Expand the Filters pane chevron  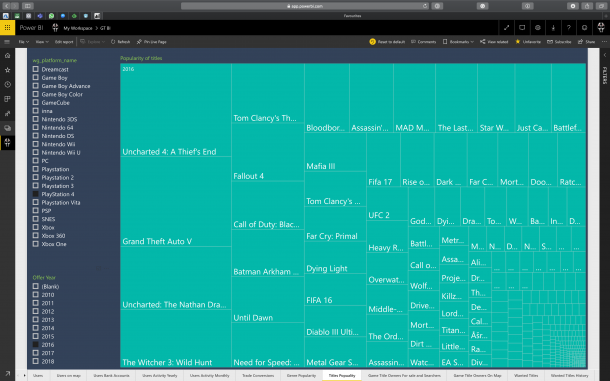pos(605,55)
